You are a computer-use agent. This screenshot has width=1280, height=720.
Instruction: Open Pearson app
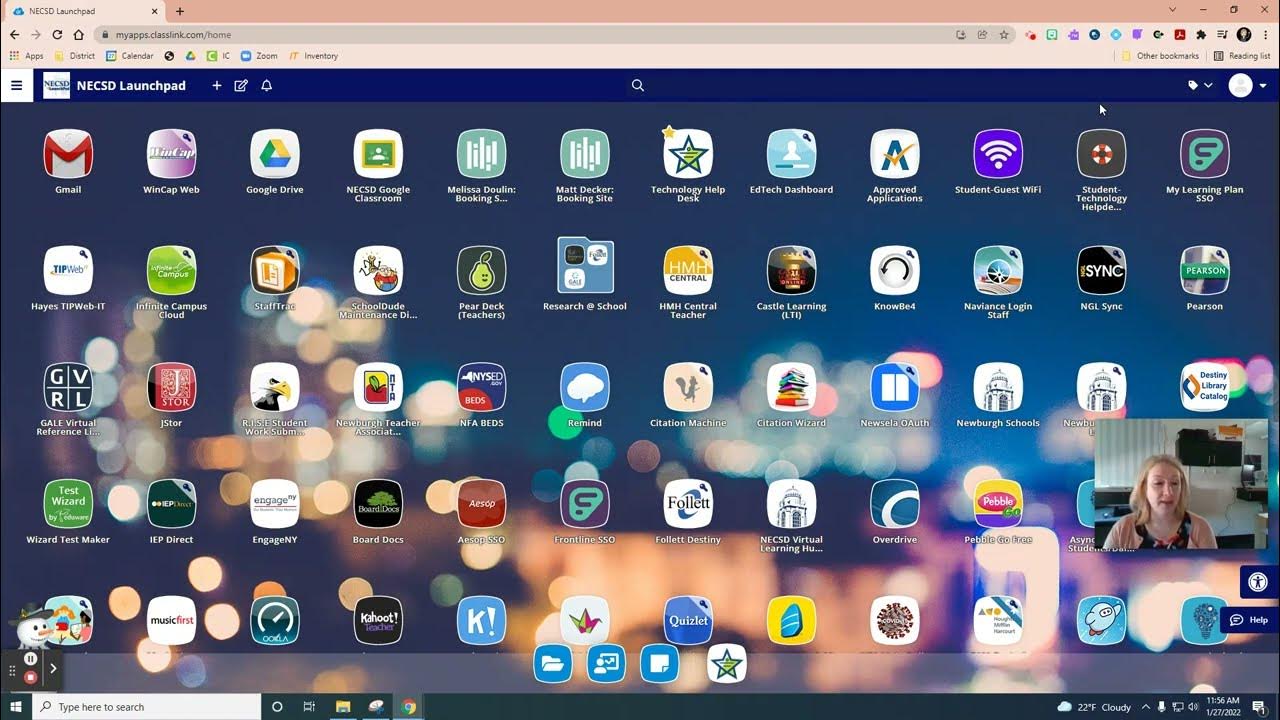[x=1205, y=271]
